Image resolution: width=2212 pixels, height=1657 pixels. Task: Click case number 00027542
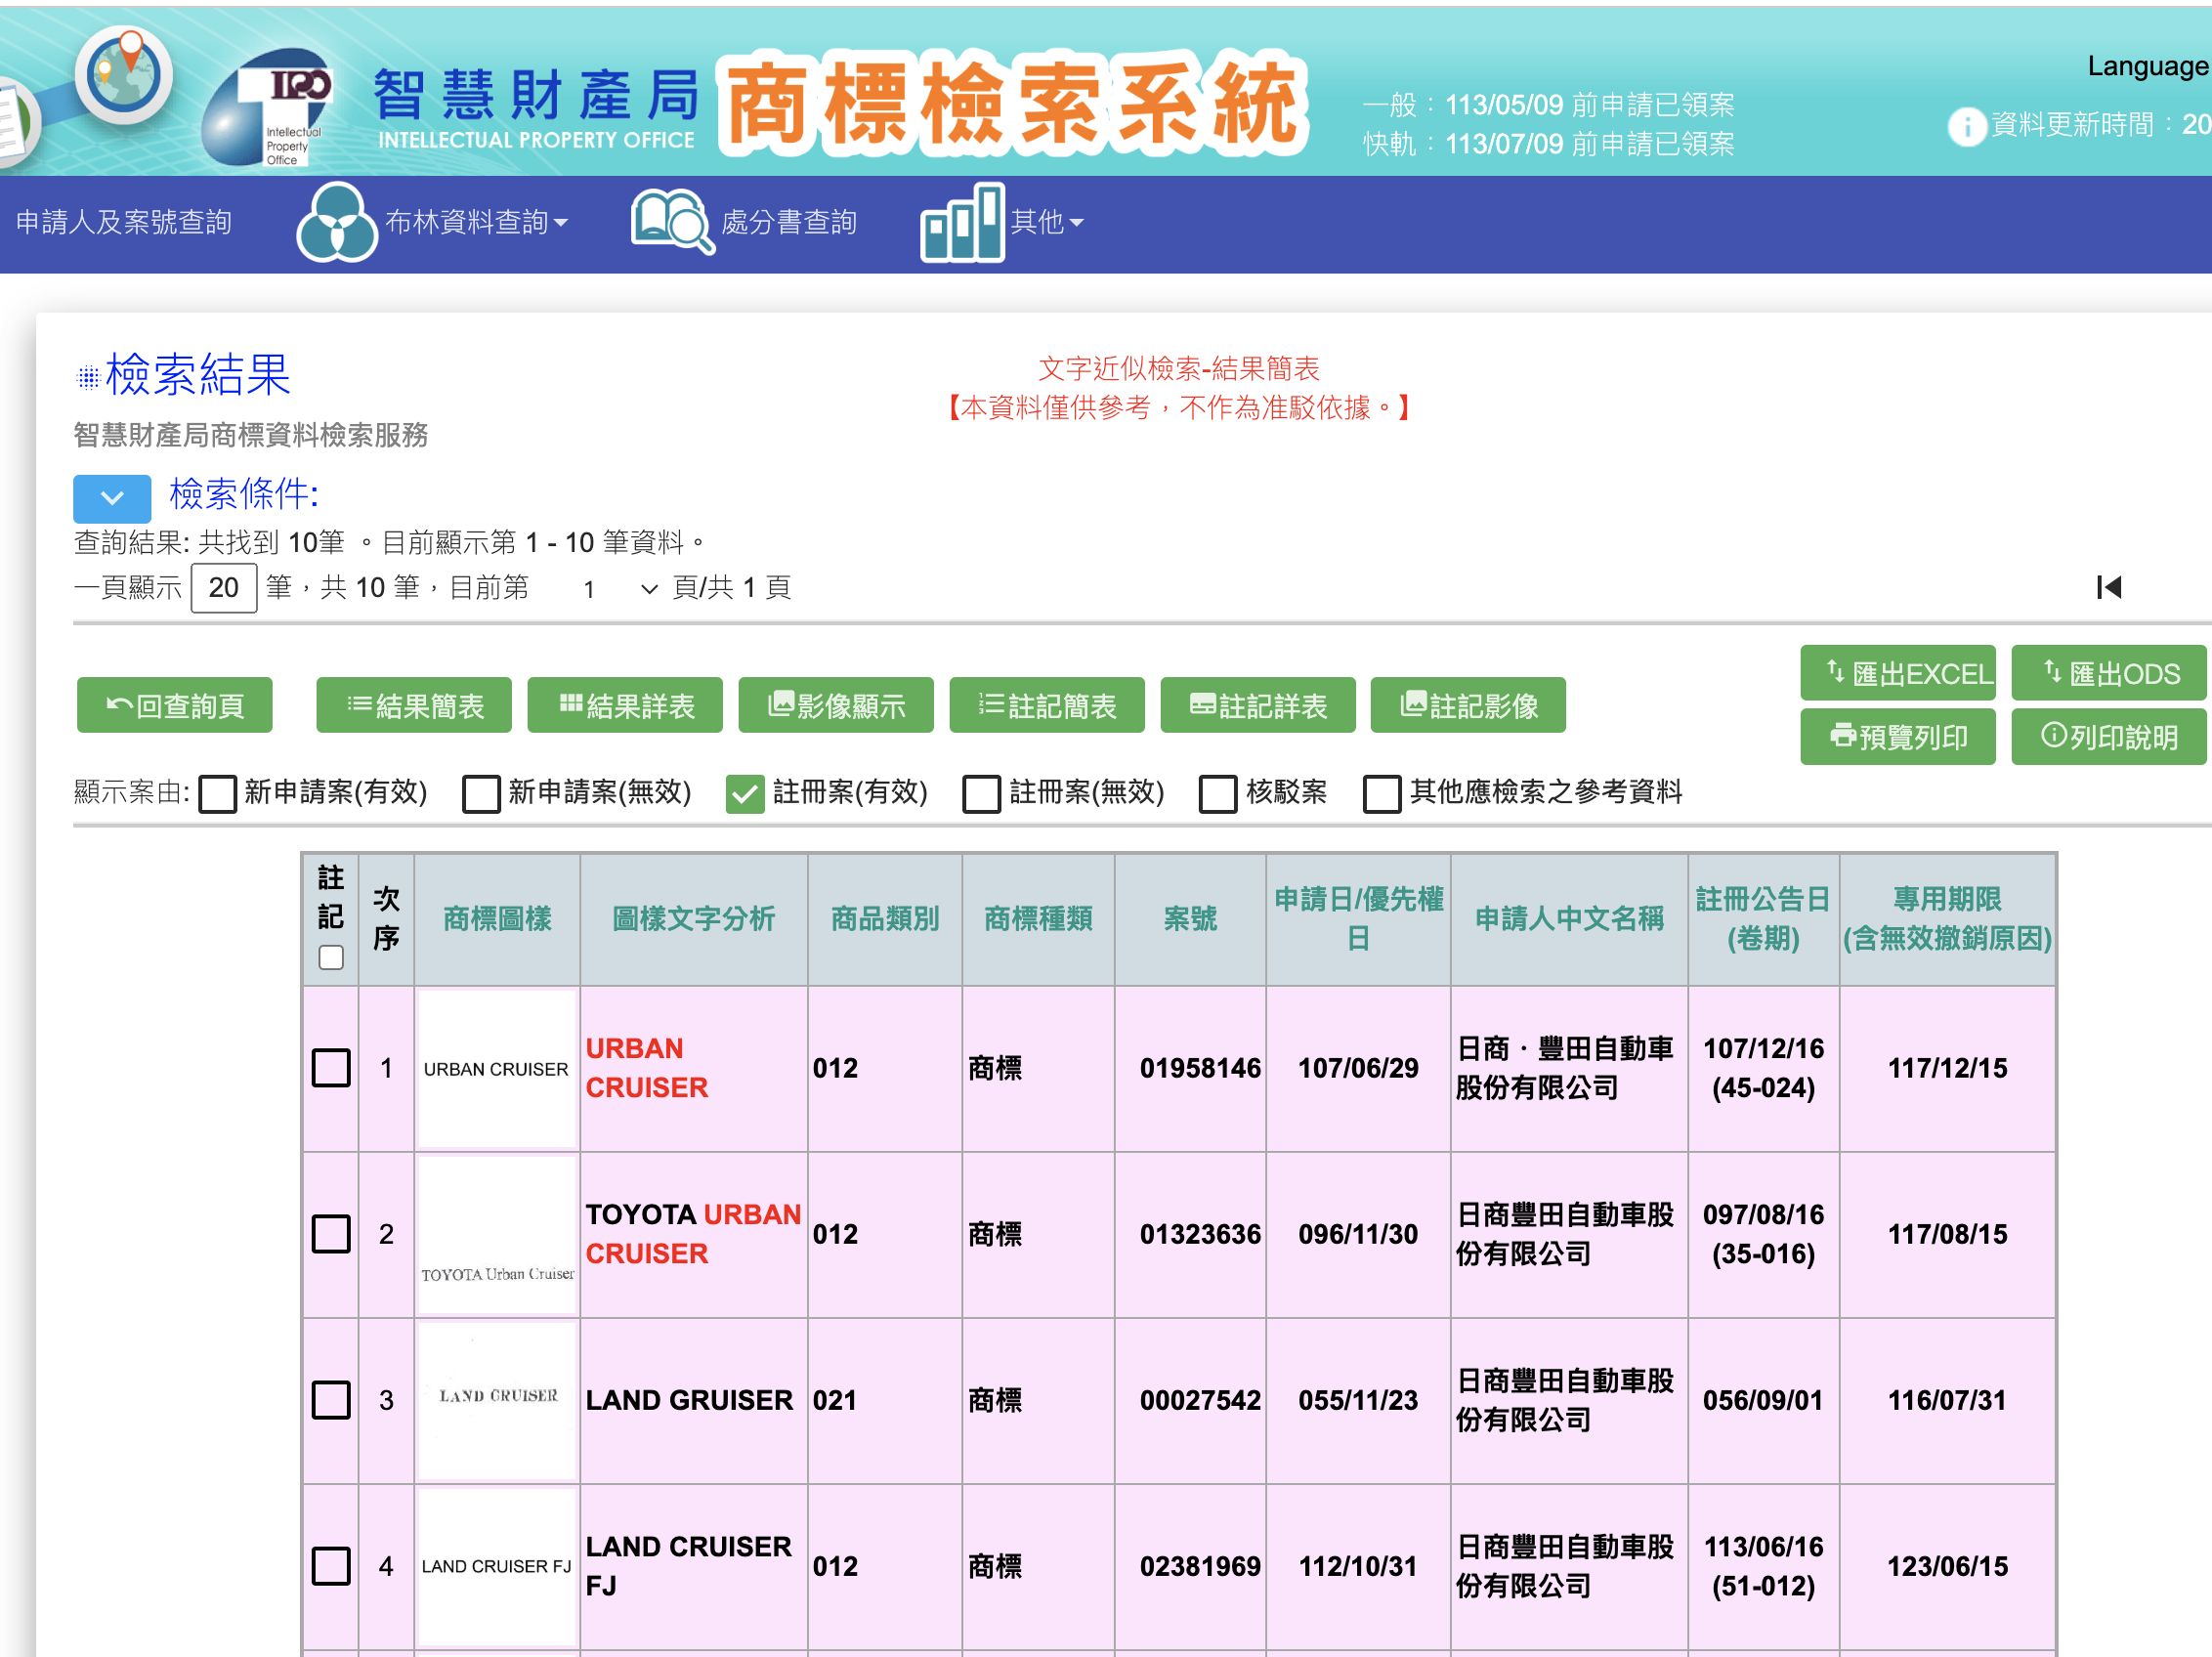click(1200, 1400)
